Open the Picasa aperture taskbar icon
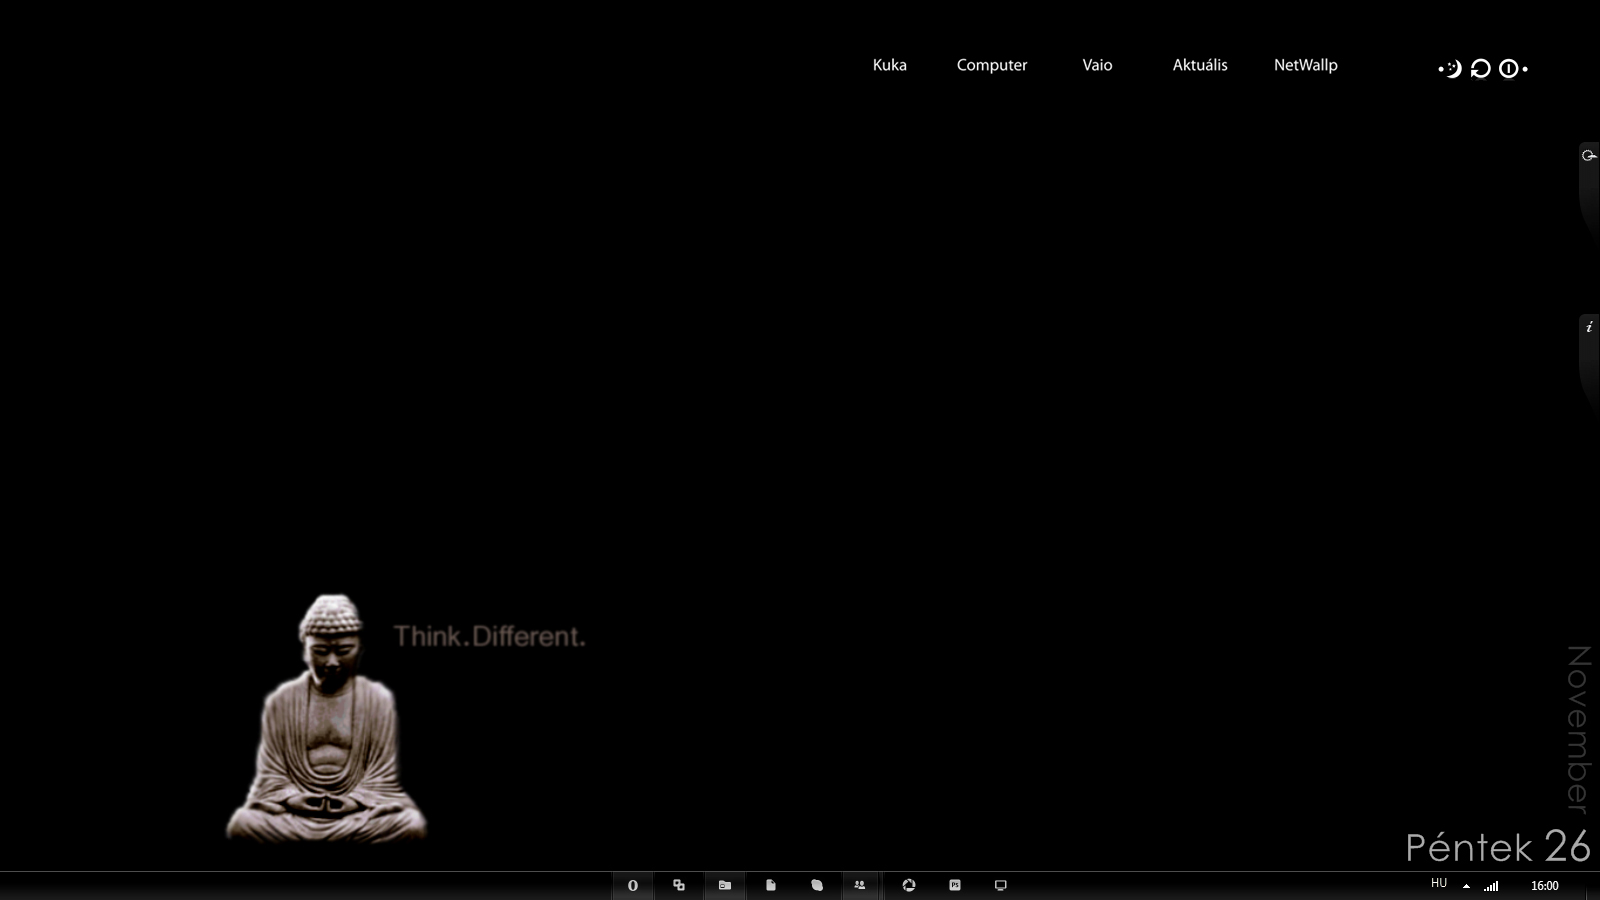Viewport: 1600px width, 900px height. coord(909,885)
